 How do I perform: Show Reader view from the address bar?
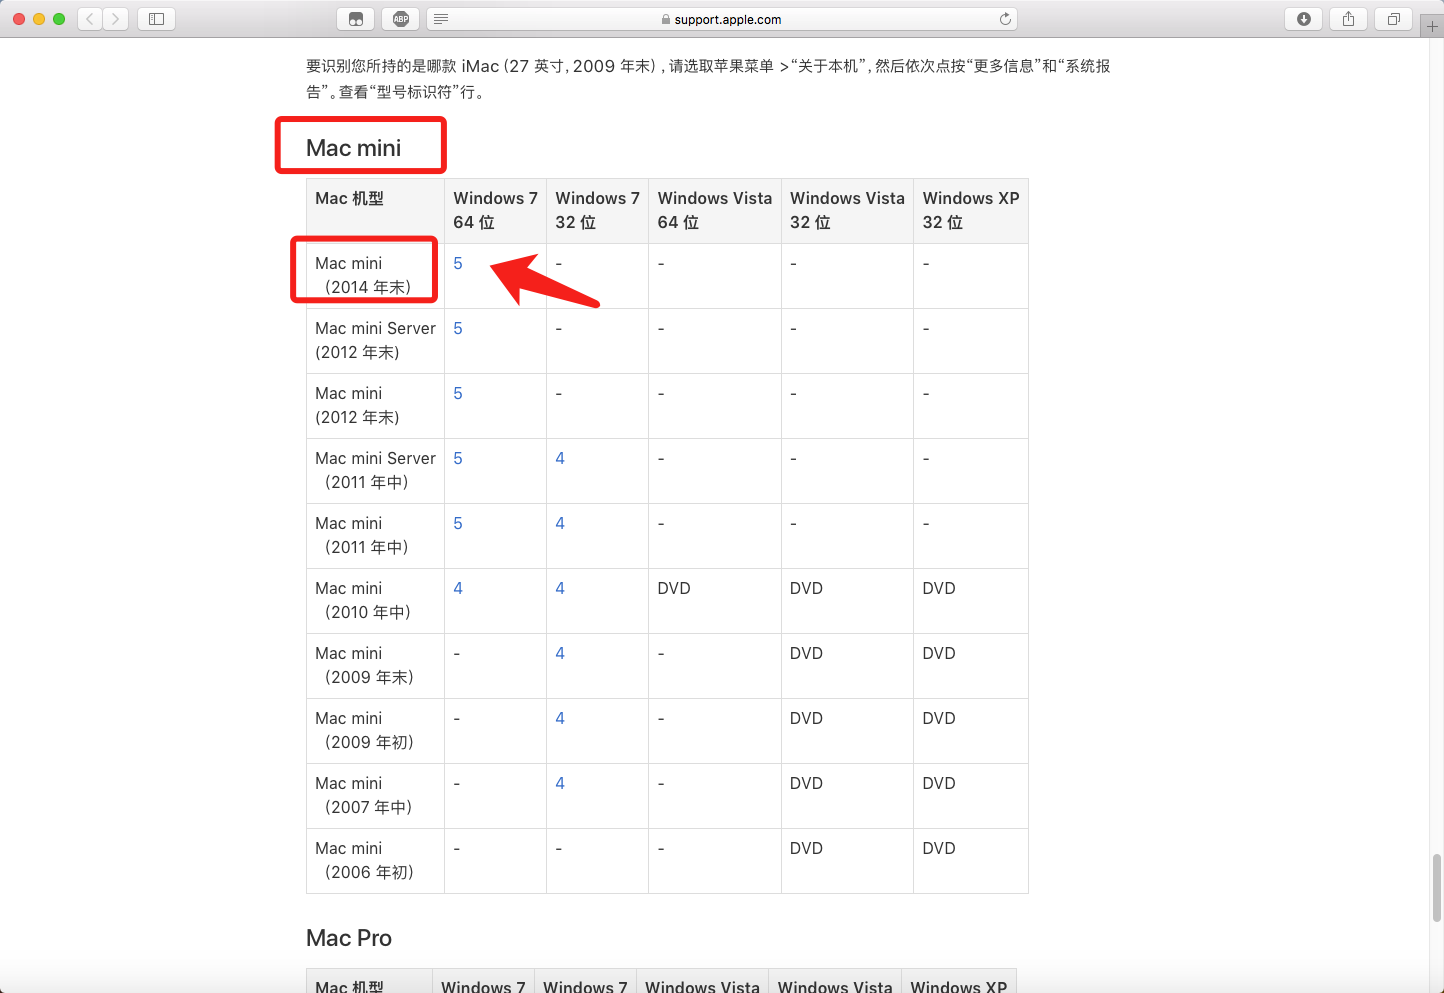pyautogui.click(x=441, y=19)
